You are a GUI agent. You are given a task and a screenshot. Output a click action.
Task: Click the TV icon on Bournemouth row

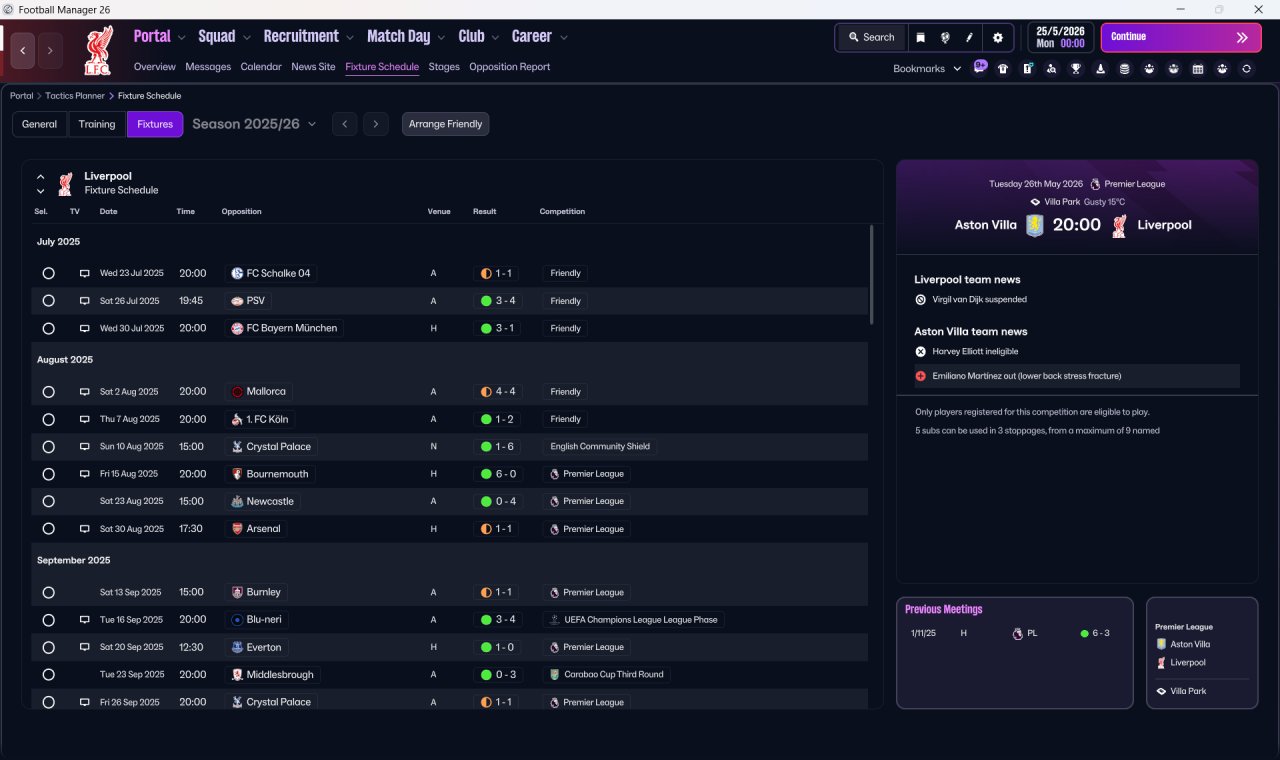click(x=85, y=474)
